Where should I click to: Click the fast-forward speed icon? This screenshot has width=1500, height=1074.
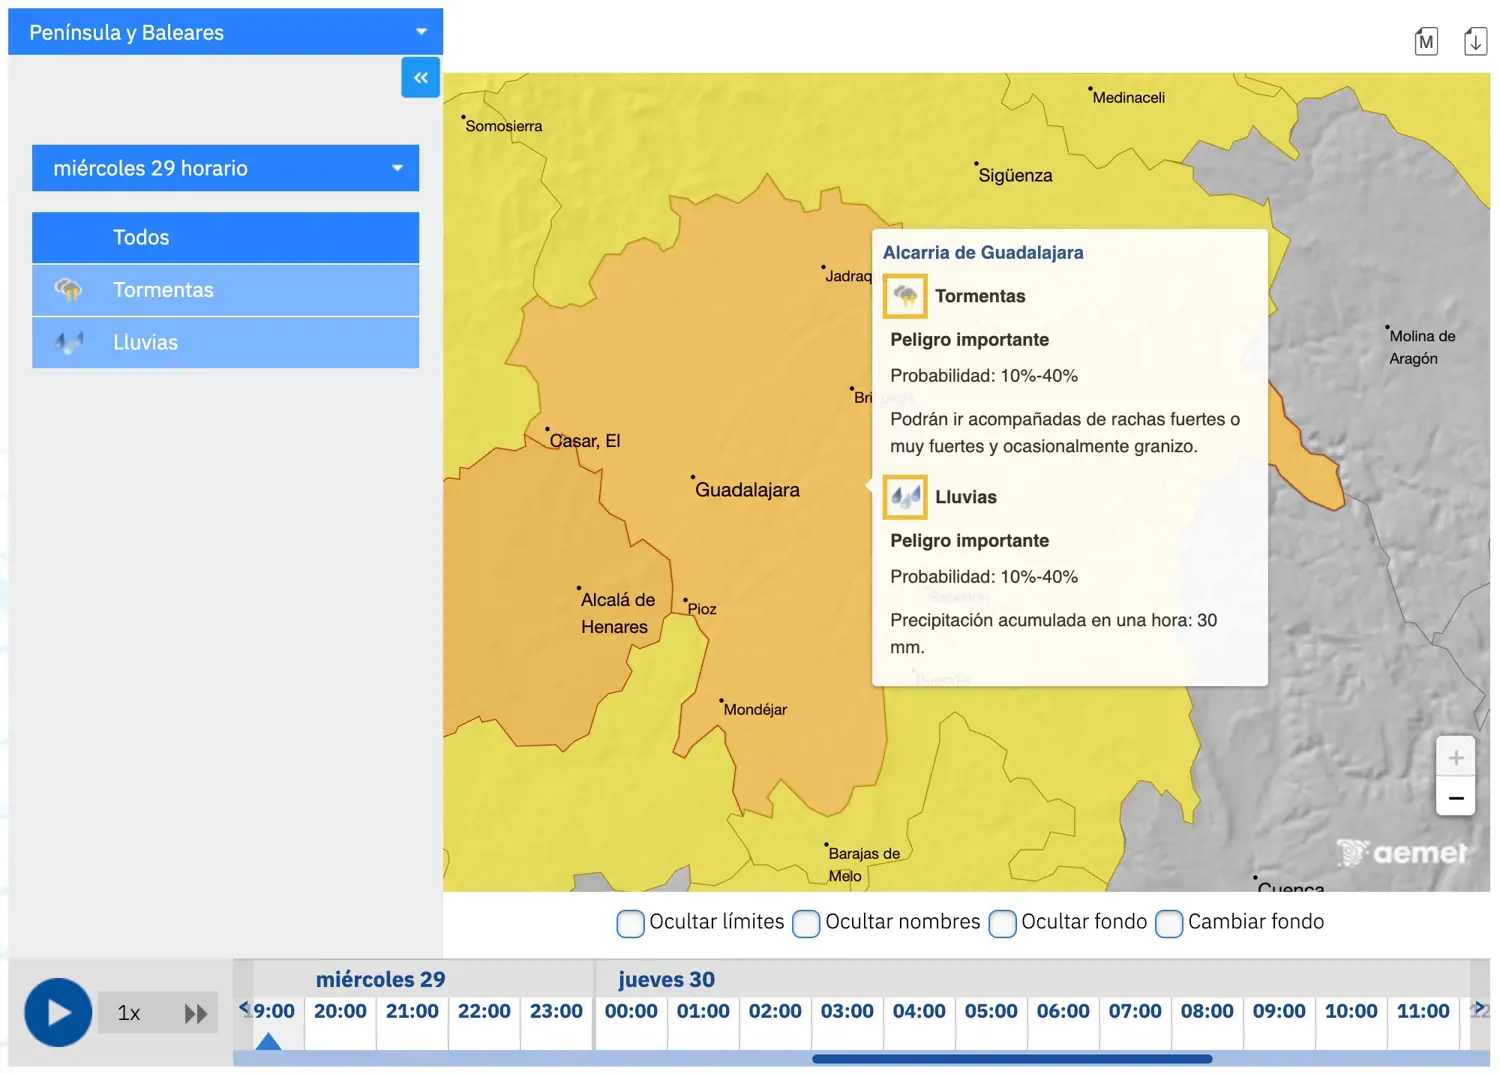coord(195,1014)
